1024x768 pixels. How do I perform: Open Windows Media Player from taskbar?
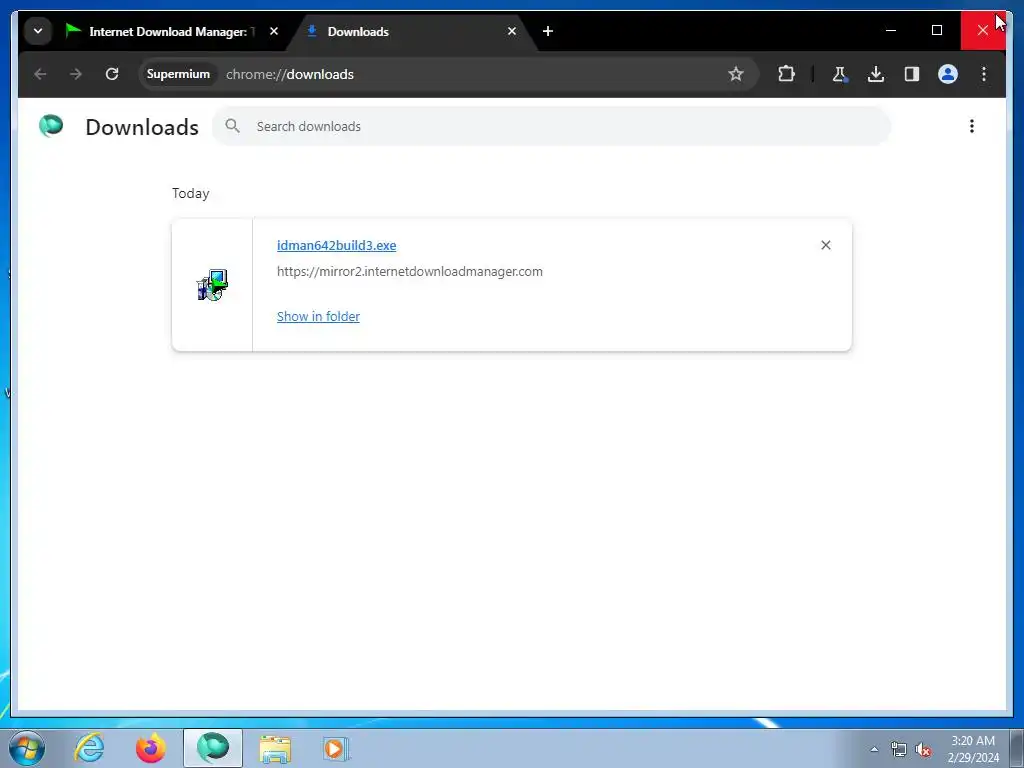336,748
